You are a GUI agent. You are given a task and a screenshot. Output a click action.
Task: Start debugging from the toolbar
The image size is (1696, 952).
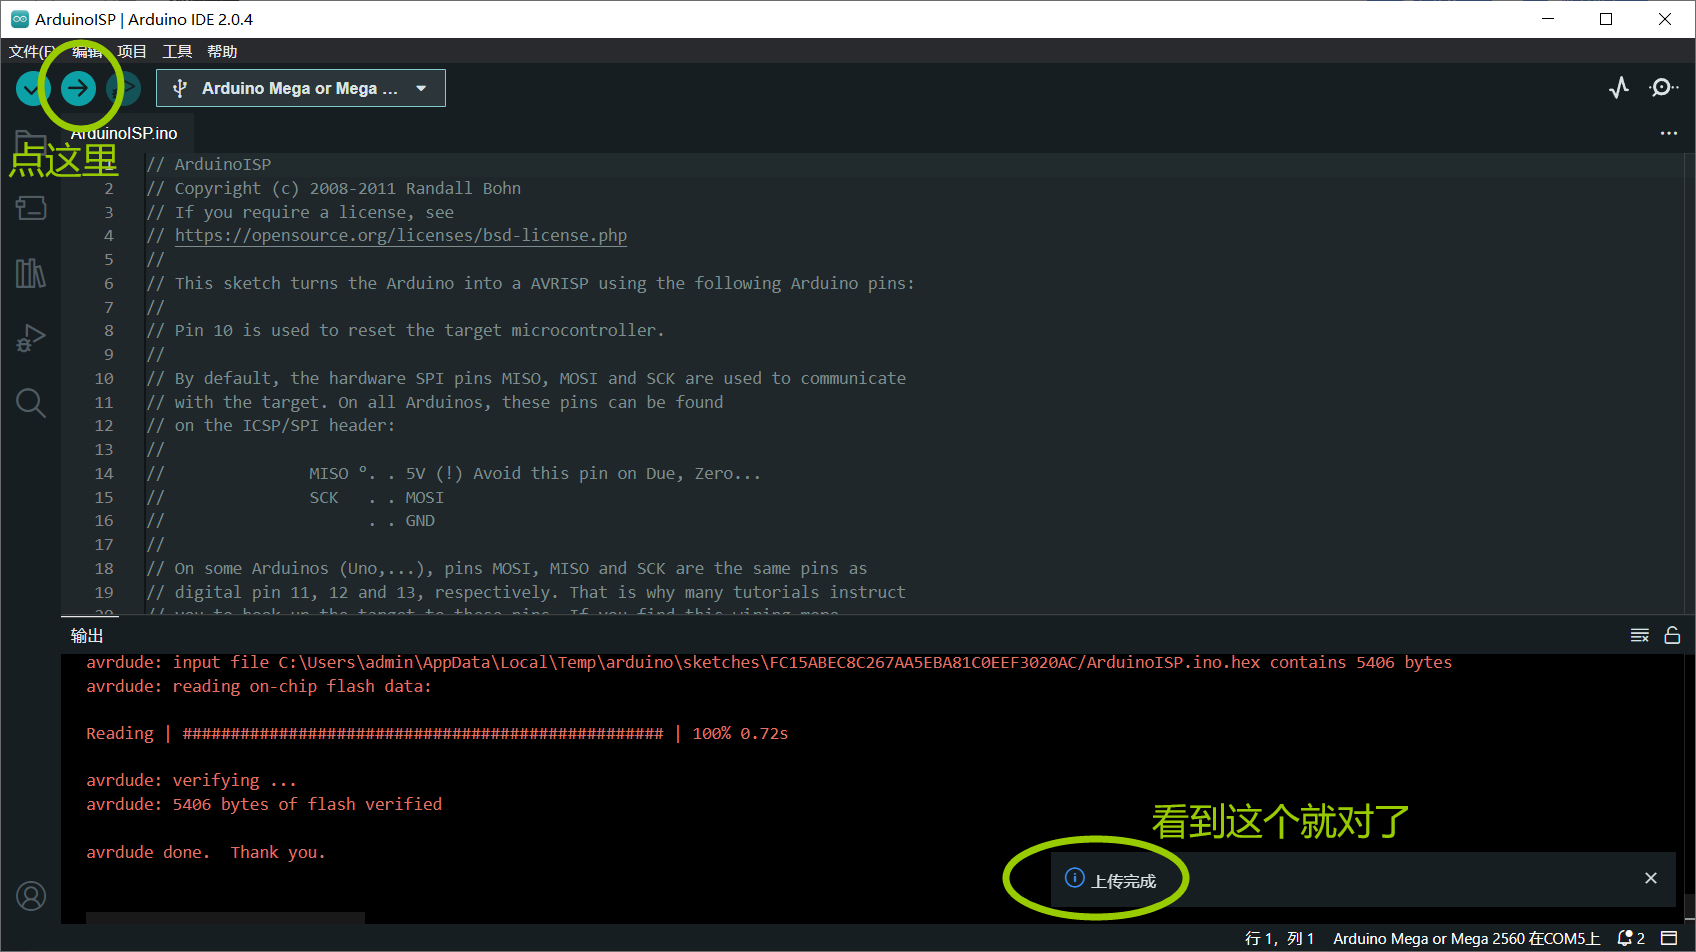pos(124,89)
